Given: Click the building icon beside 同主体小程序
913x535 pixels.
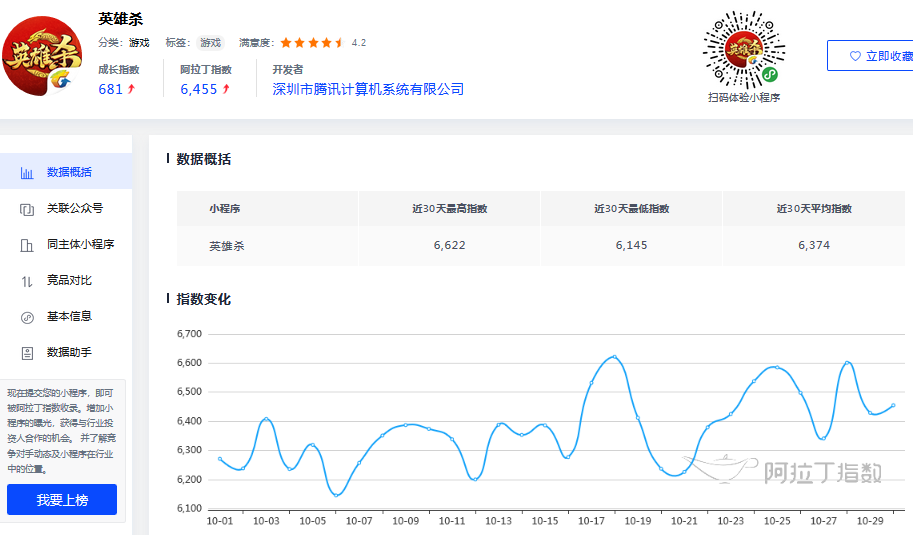Looking at the screenshot, I should coord(27,245).
